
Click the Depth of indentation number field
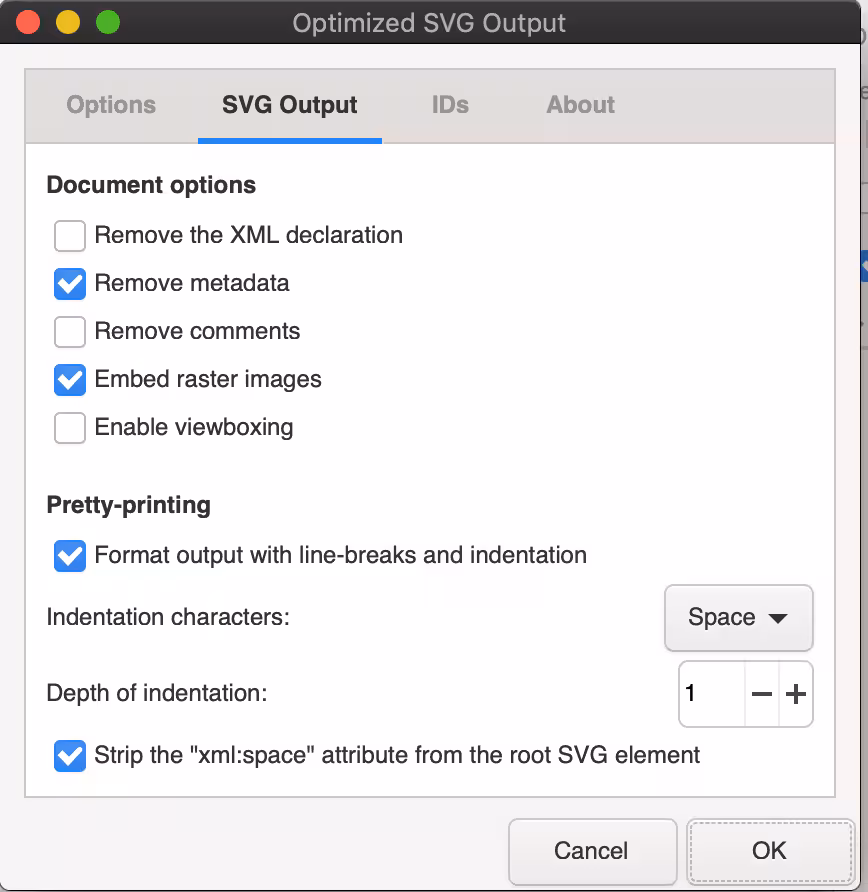click(x=712, y=694)
